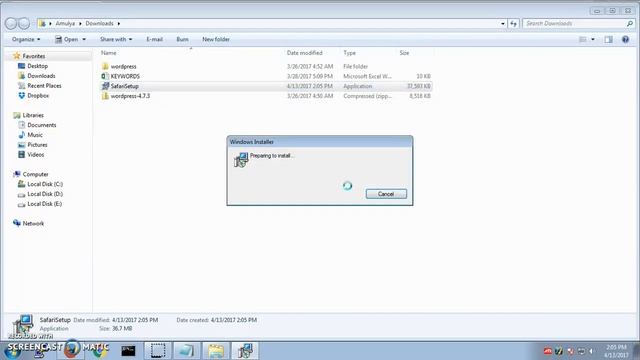Sort files by Size column
The height and width of the screenshot is (360, 640).
404,53
